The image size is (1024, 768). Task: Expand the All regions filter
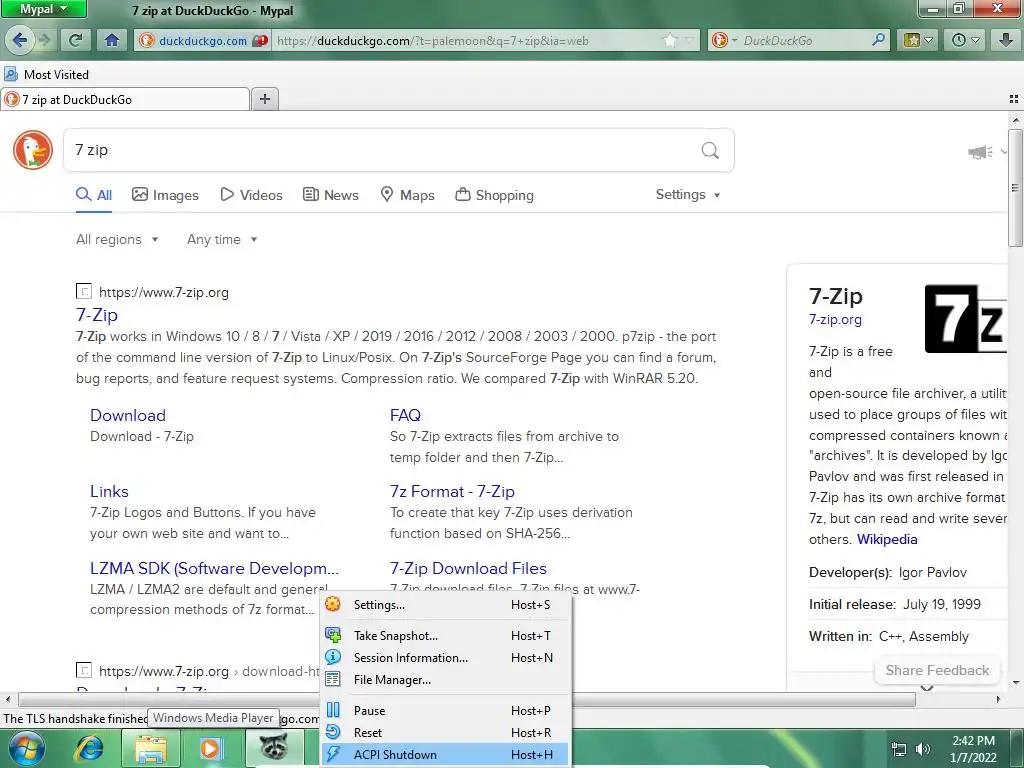click(x=117, y=239)
